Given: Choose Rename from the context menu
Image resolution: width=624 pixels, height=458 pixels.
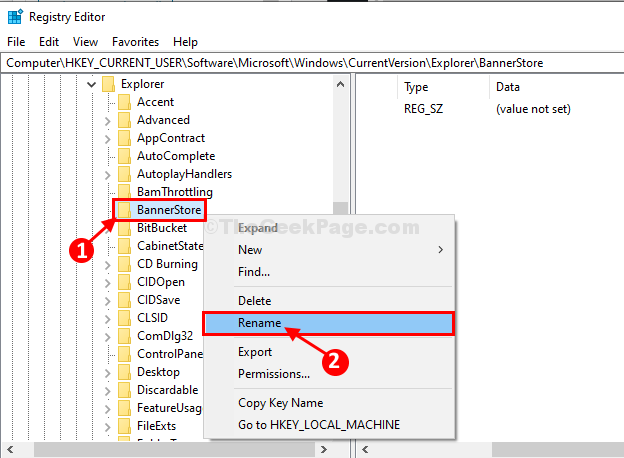Looking at the screenshot, I should coord(259,323).
